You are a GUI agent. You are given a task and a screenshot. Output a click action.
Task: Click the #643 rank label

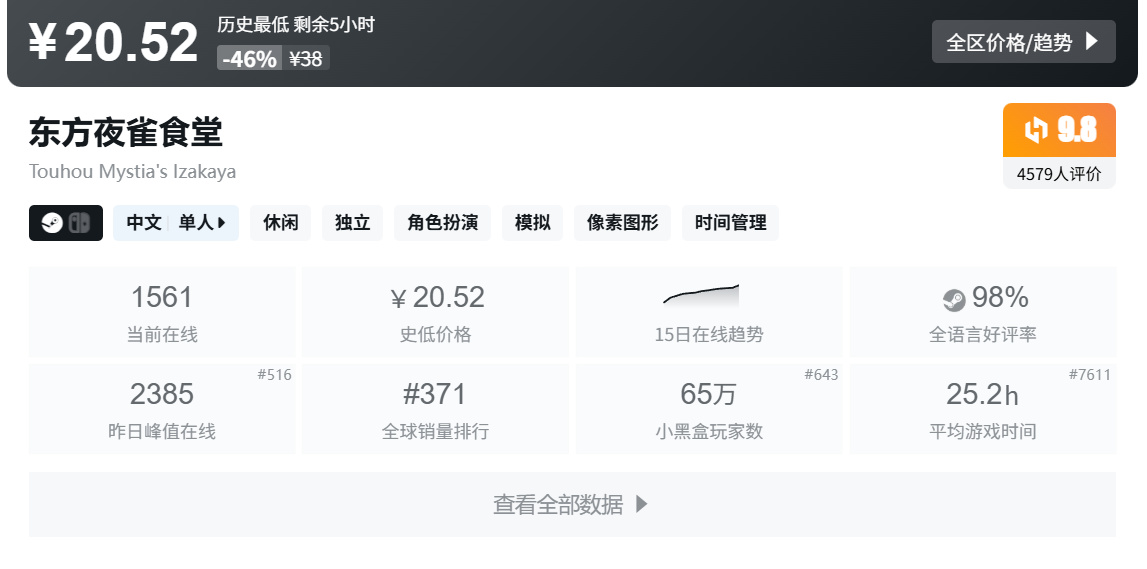pyautogui.click(x=821, y=375)
